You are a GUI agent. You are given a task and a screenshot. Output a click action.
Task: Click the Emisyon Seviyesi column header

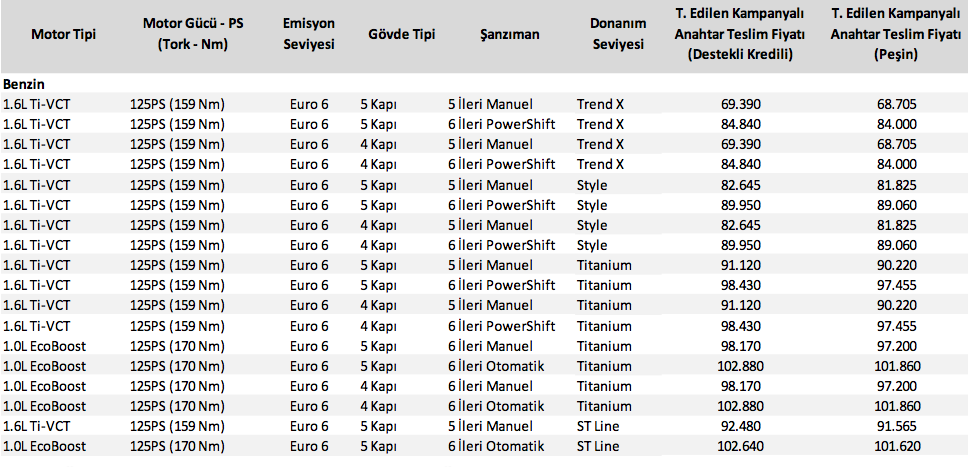pyautogui.click(x=309, y=34)
